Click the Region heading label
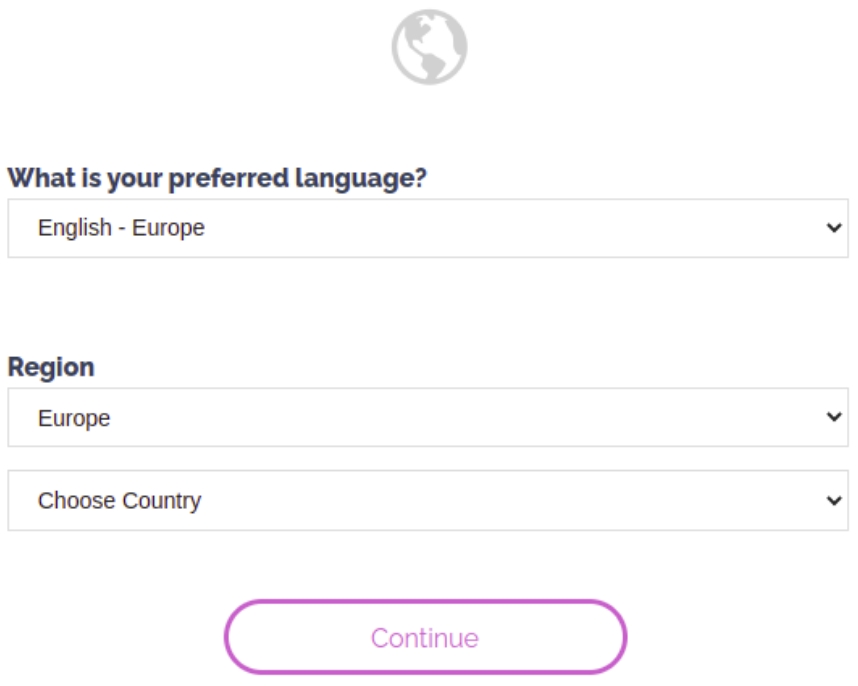Image resolution: width=858 pixels, height=686 pixels. 51,367
